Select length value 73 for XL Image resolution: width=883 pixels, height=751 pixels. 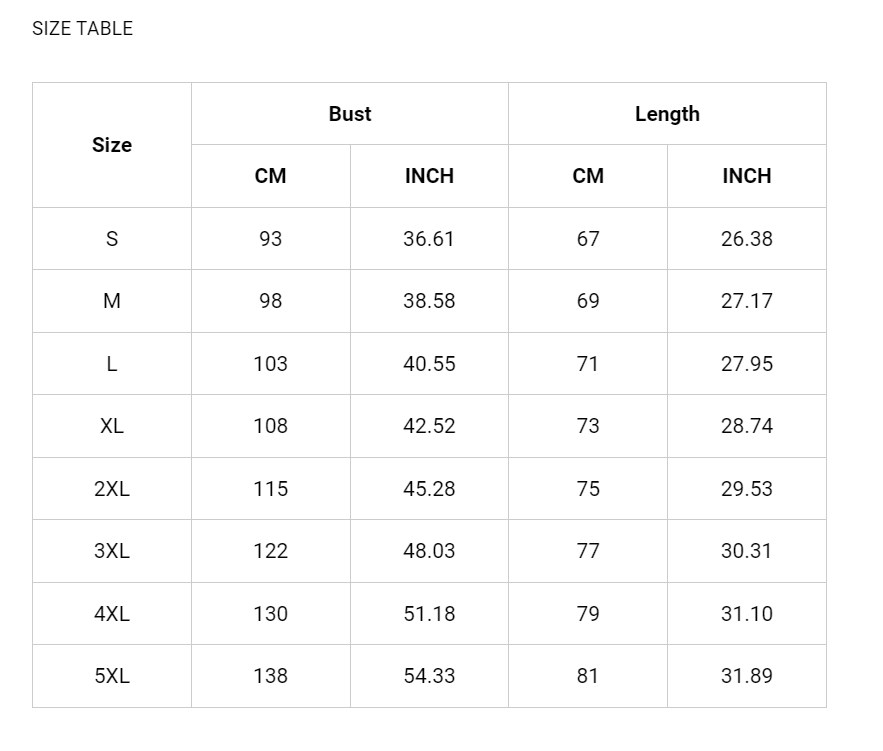coord(588,426)
